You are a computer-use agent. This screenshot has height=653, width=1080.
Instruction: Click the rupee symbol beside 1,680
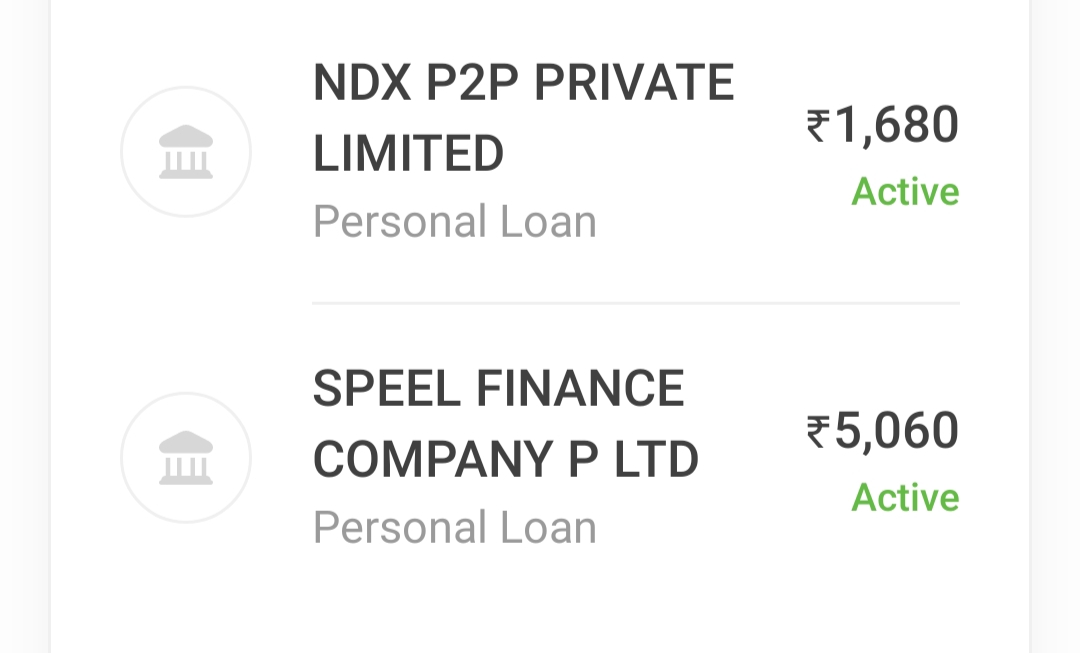tap(819, 126)
